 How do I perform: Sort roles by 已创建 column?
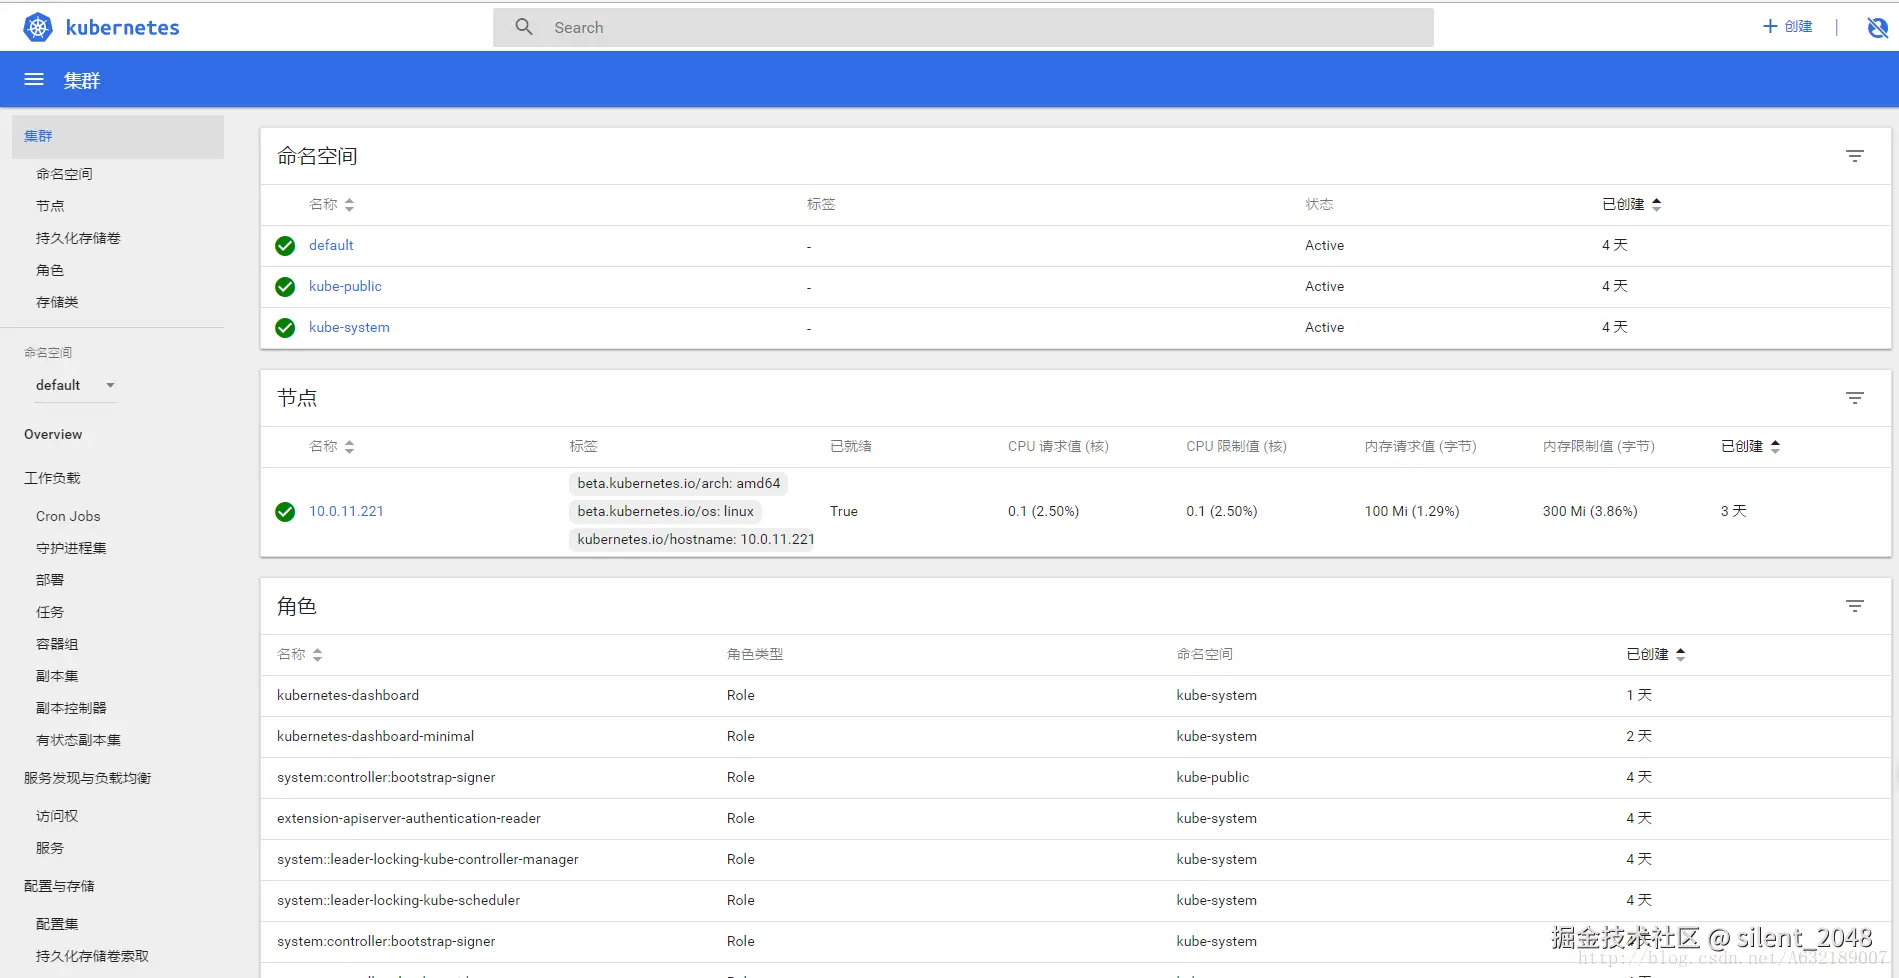(x=1655, y=654)
